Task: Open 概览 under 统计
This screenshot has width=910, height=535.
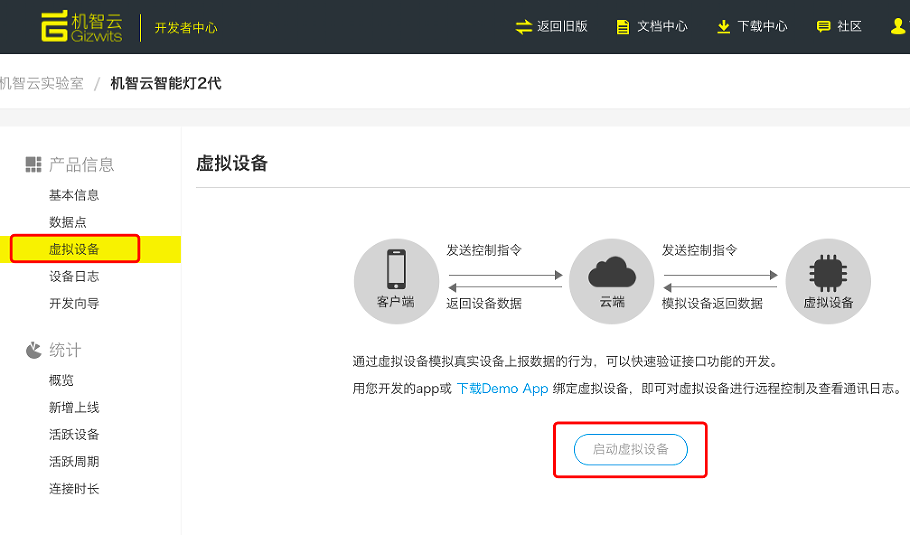Action: pyautogui.click(x=61, y=380)
